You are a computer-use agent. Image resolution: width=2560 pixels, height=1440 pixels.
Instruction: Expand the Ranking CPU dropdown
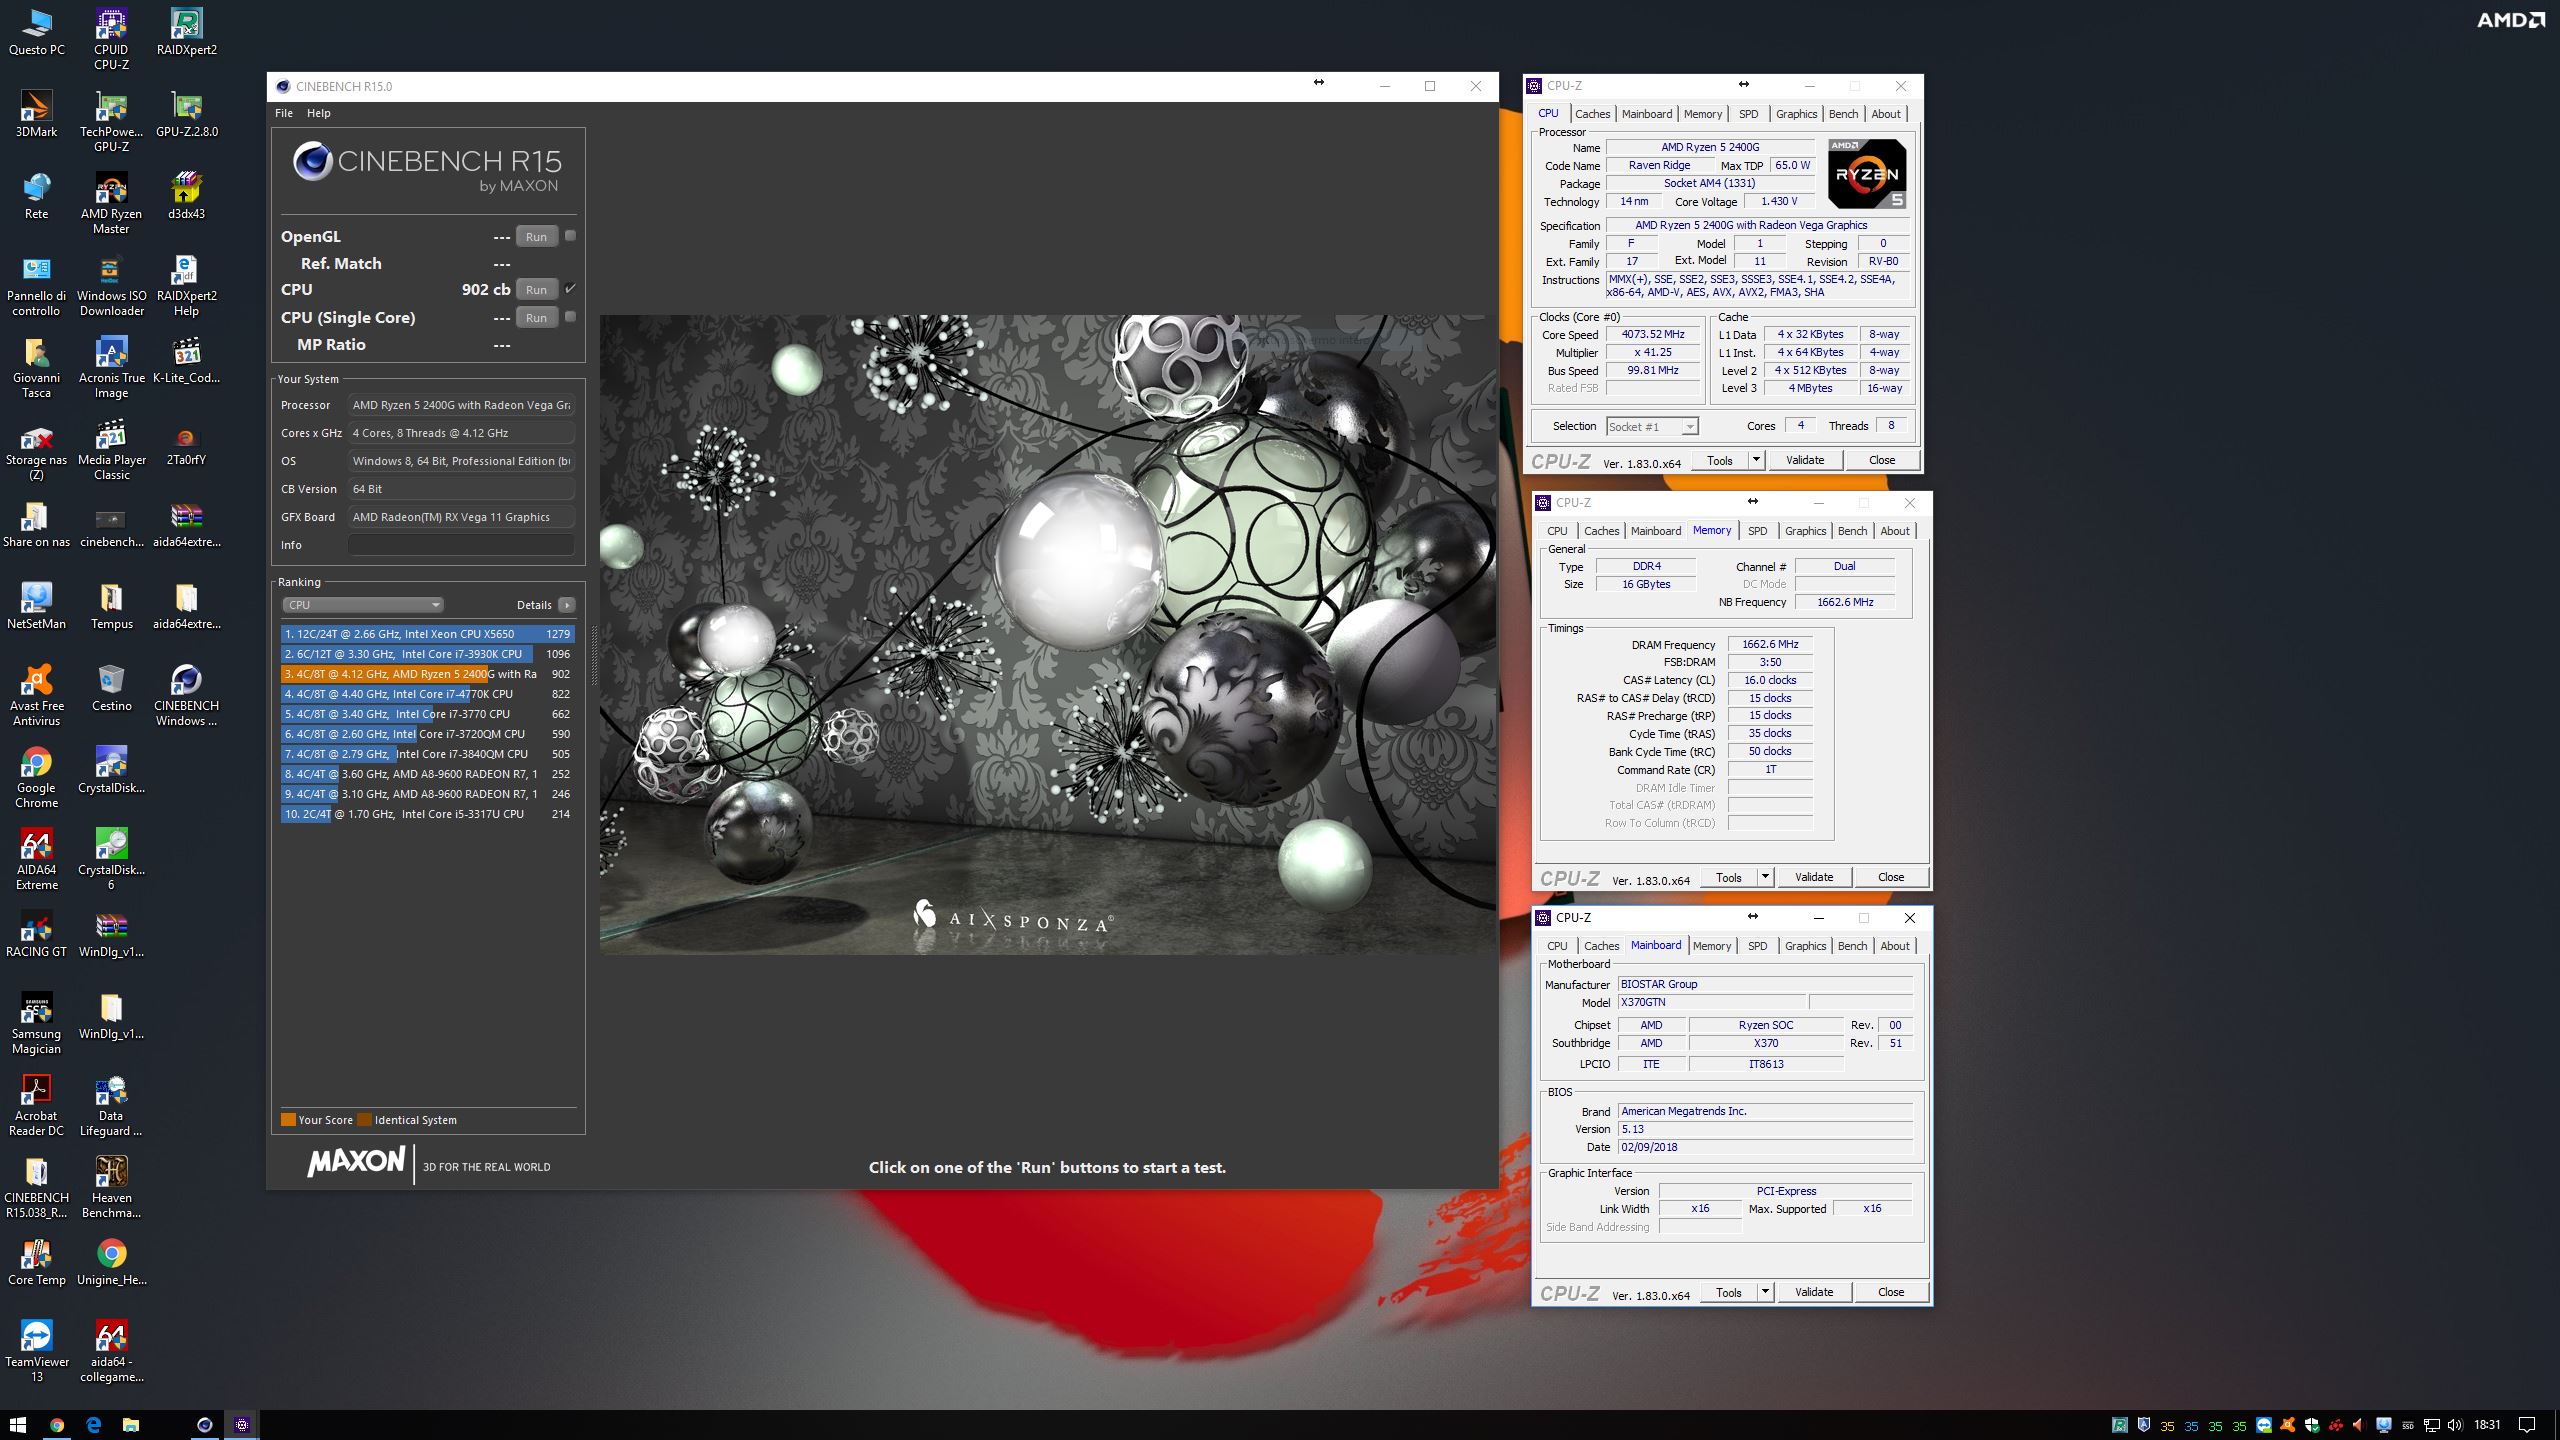362,604
